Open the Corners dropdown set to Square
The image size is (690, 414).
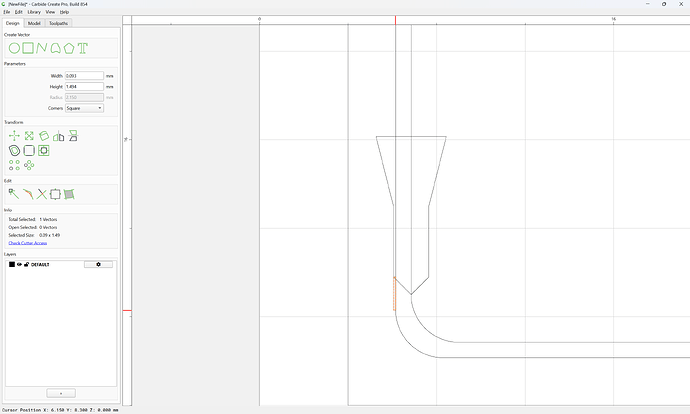coord(84,108)
